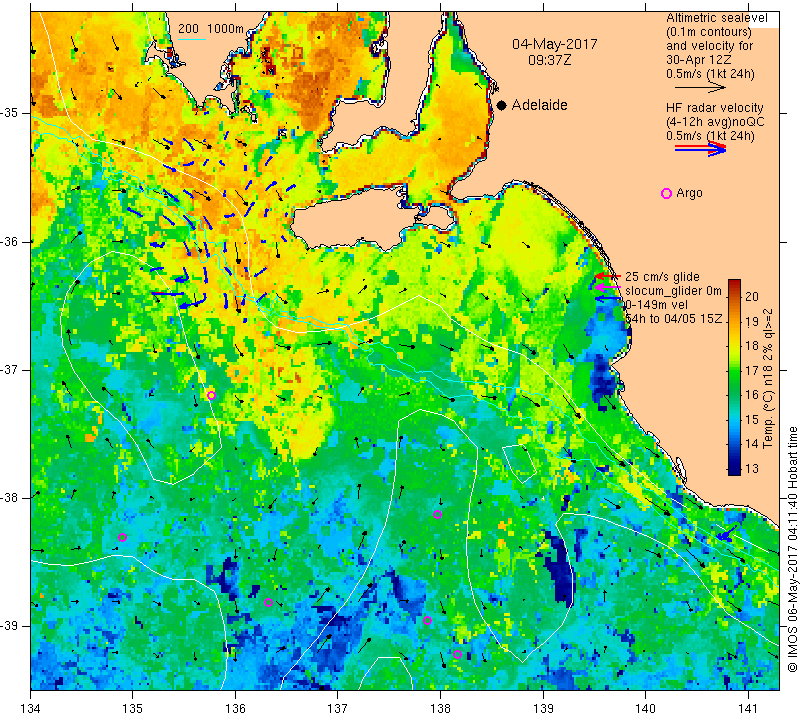Viewport: 800px width, 720px height.
Task: Click the green 17 degree band of the colorbar
Action: (x=734, y=370)
